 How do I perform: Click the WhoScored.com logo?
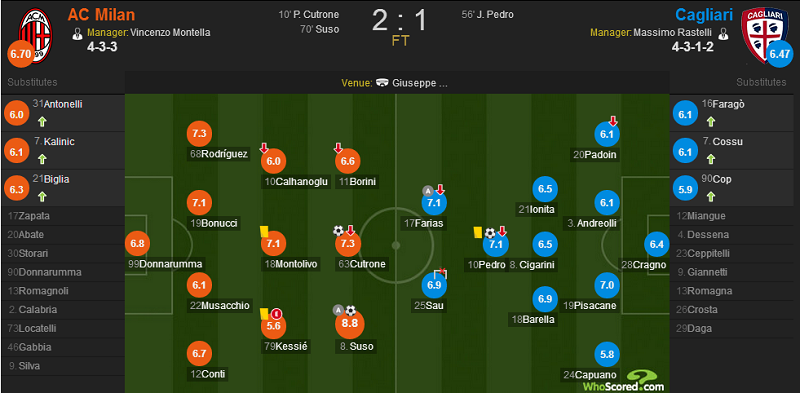pyautogui.click(x=639, y=381)
